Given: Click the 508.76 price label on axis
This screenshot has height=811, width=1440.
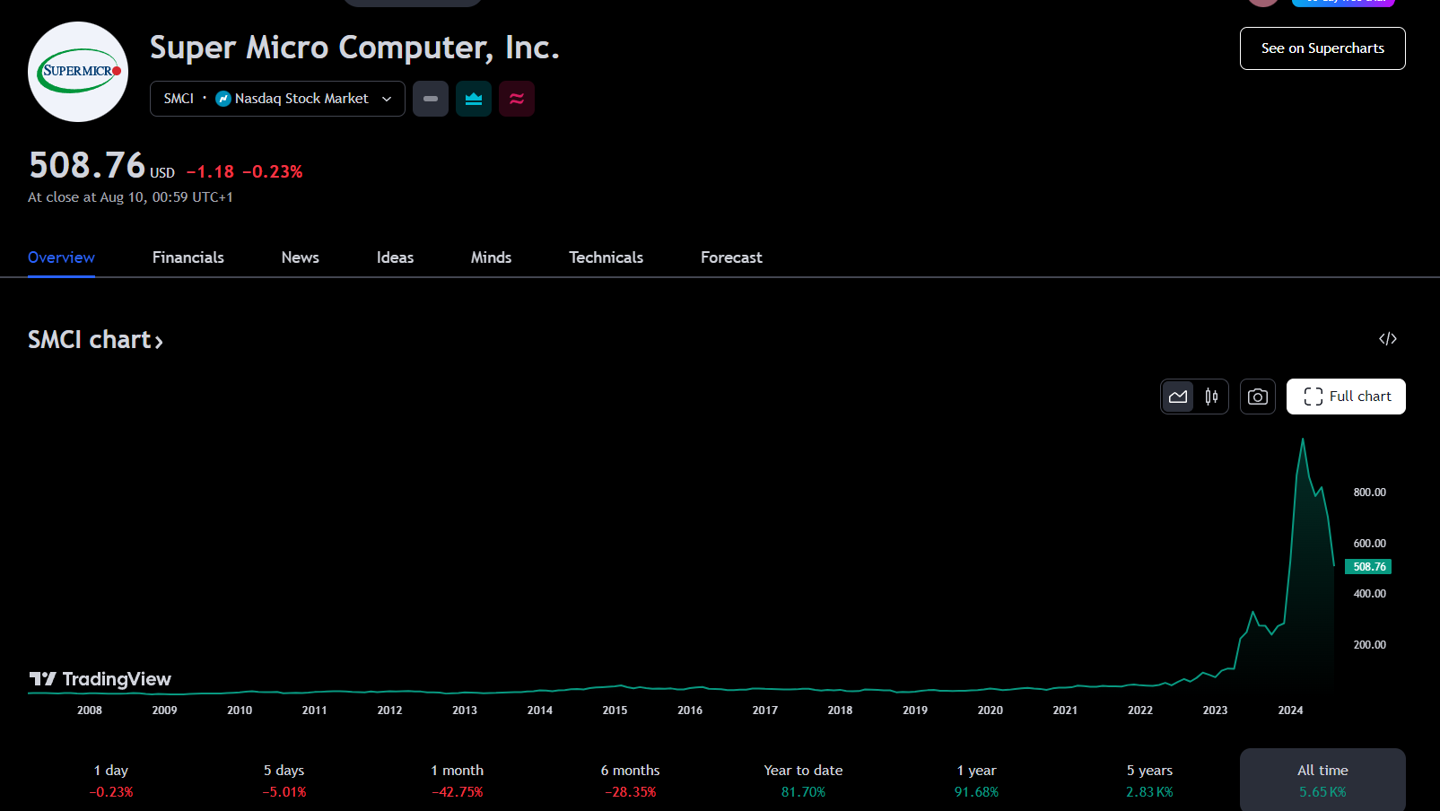Looking at the screenshot, I should tap(1368, 567).
